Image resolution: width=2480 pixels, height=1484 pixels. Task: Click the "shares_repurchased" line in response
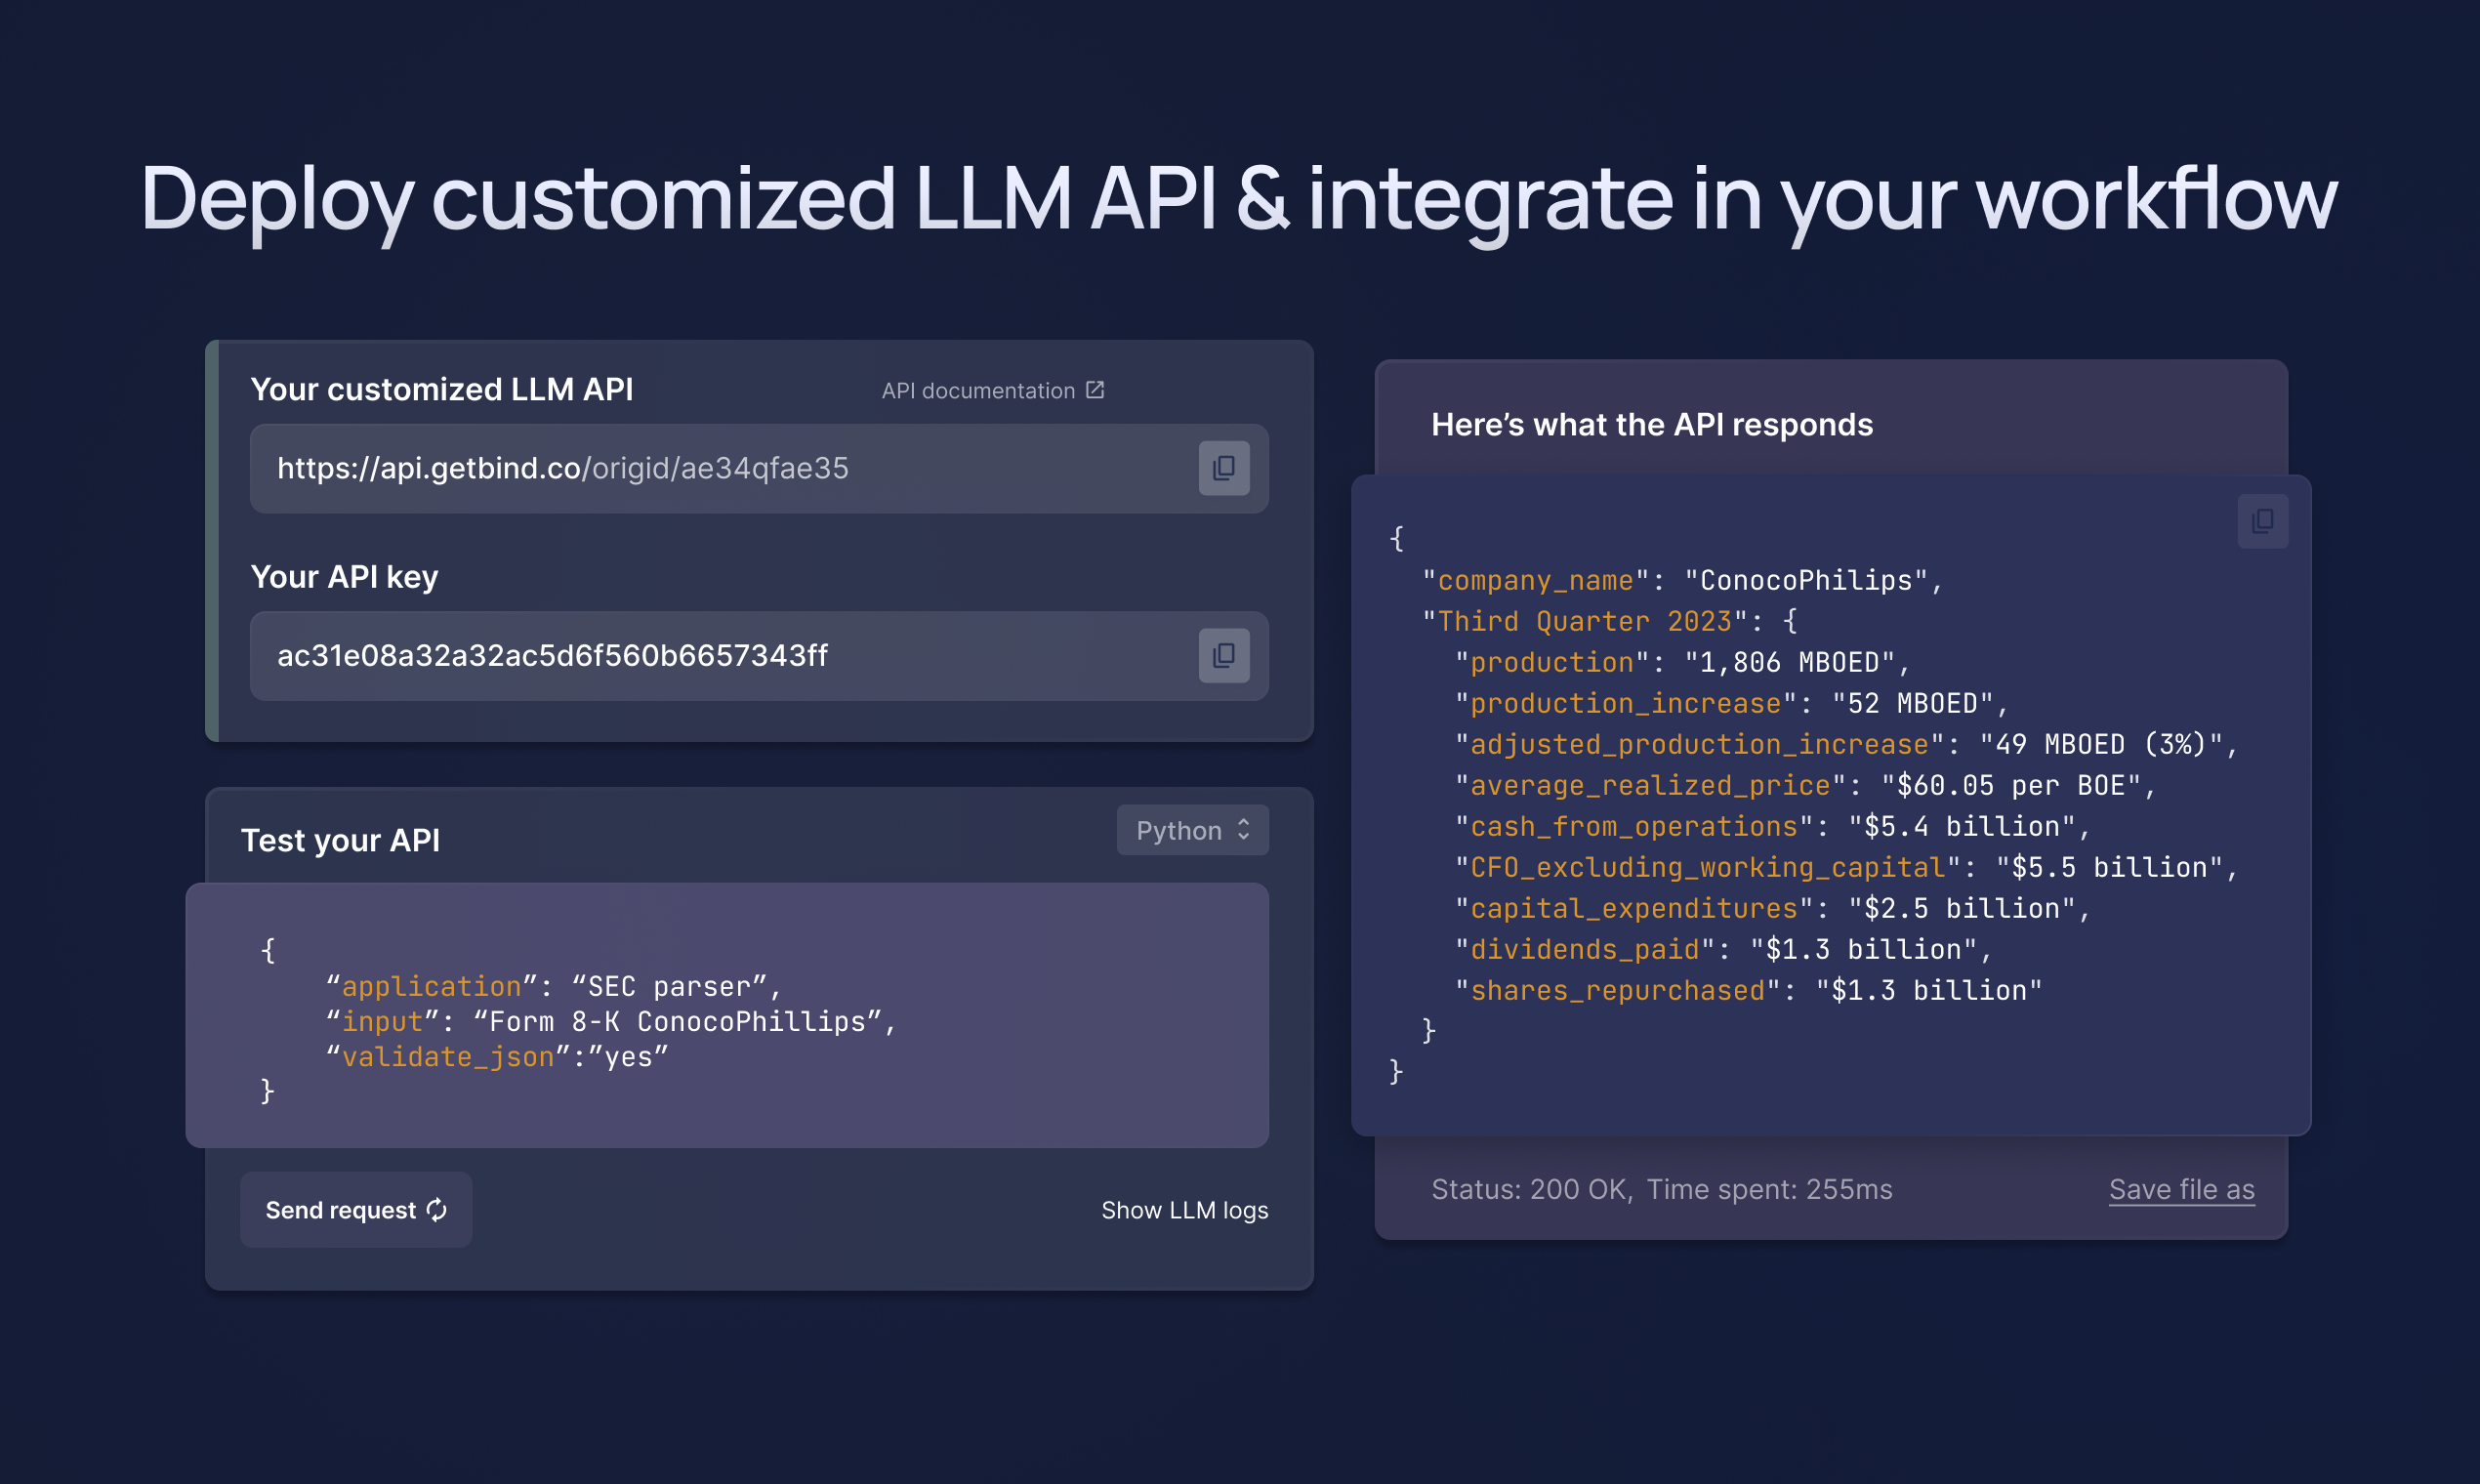(x=1747, y=990)
